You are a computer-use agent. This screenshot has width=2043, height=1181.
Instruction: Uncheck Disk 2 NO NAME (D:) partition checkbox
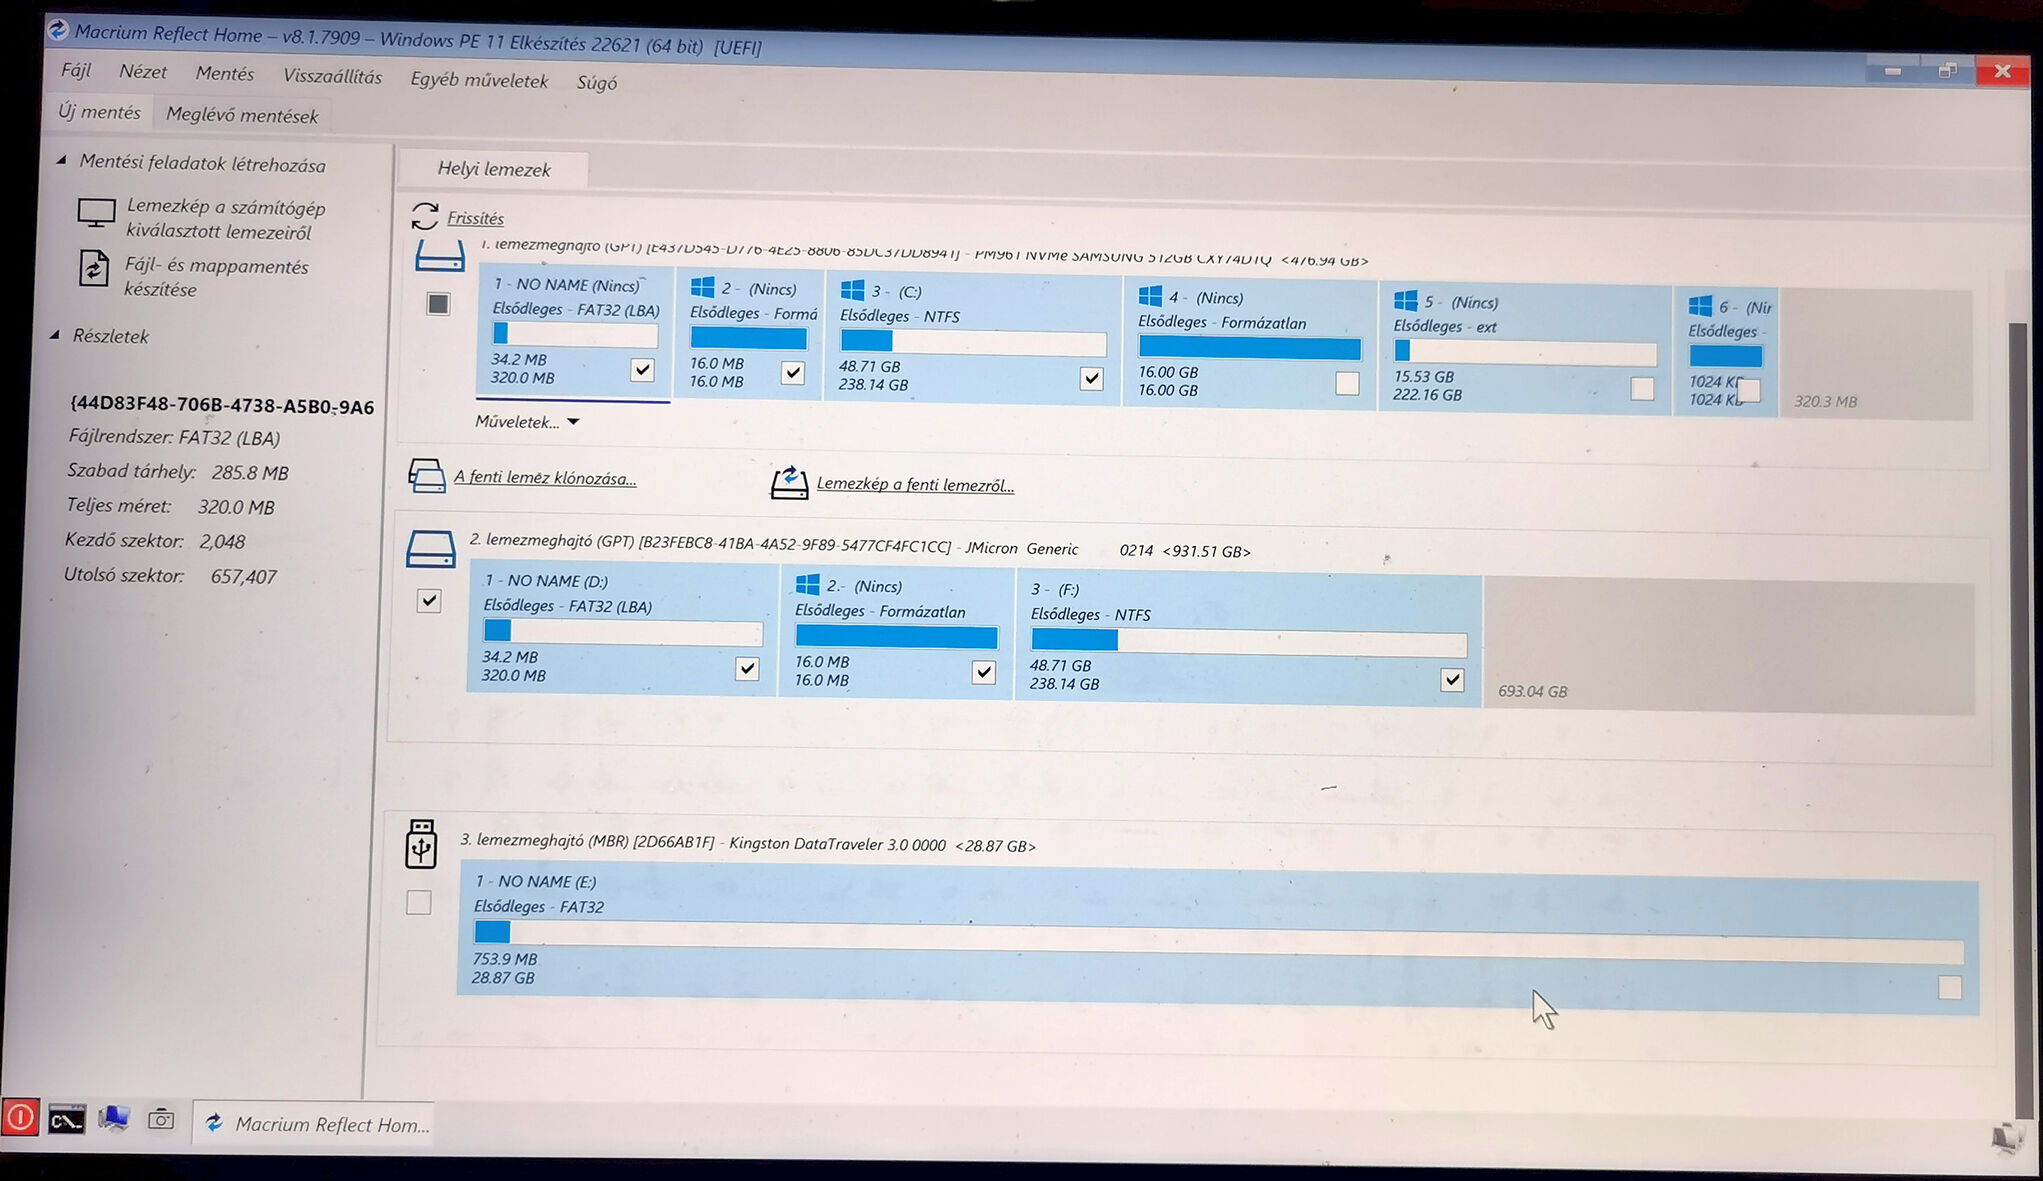(x=747, y=668)
